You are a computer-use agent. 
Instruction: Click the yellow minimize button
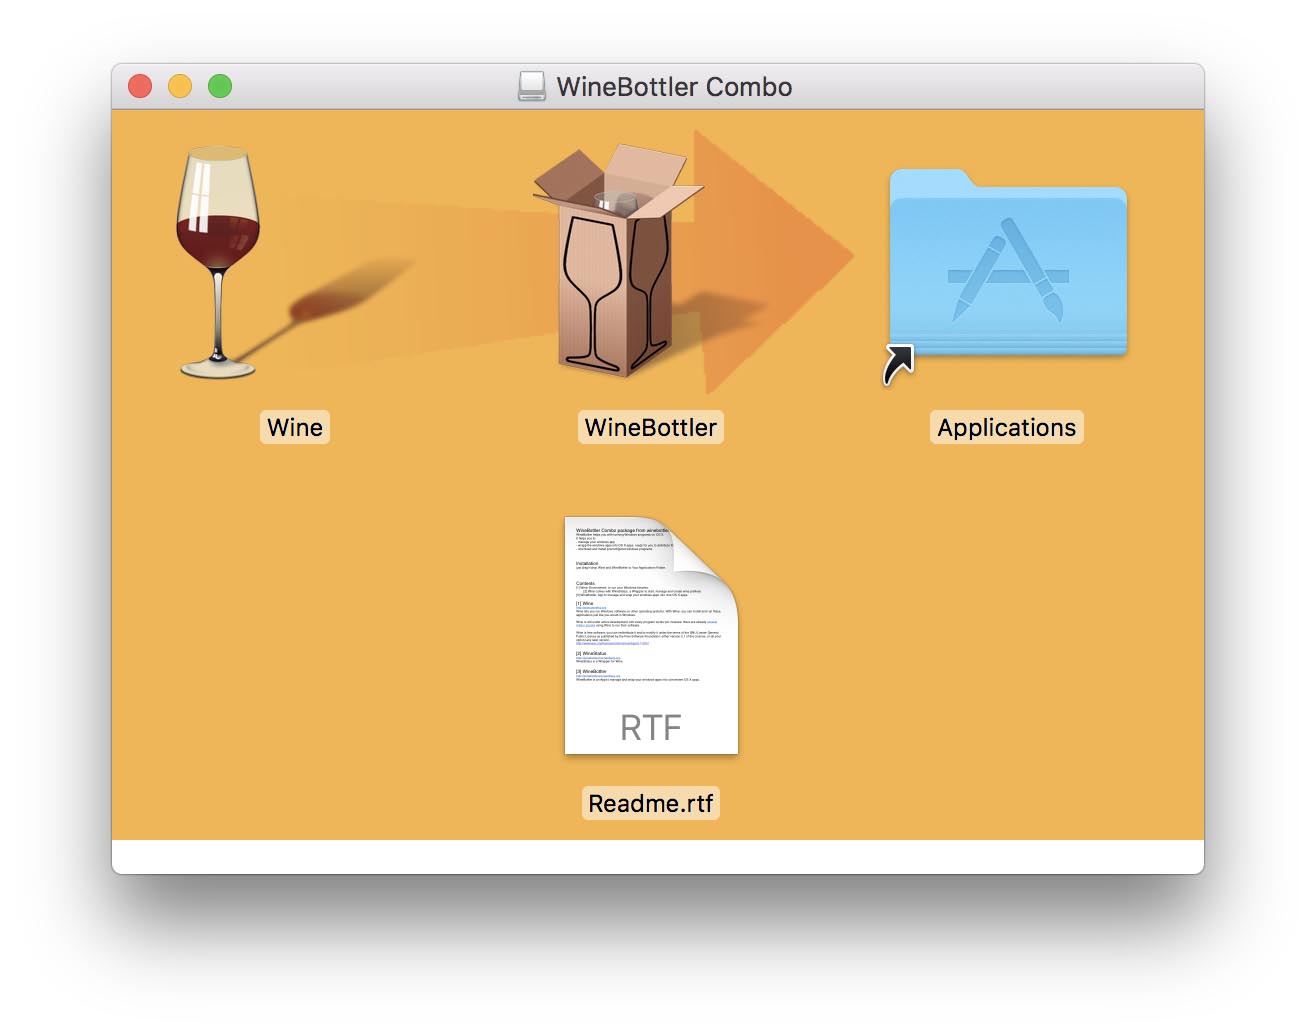(179, 86)
